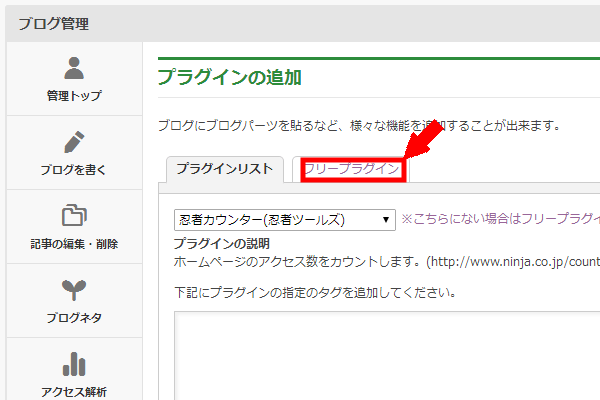Click the bar chart icon for アクセス解析

pos(74,364)
